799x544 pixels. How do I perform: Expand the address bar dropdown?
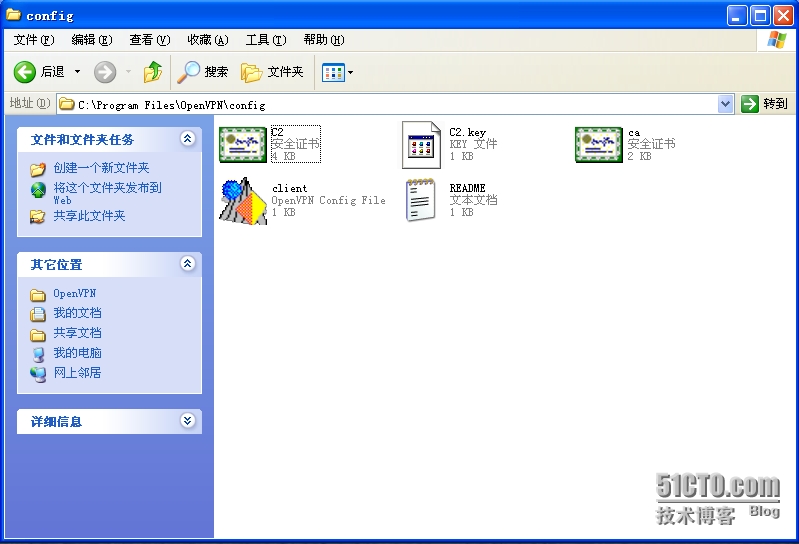point(725,104)
